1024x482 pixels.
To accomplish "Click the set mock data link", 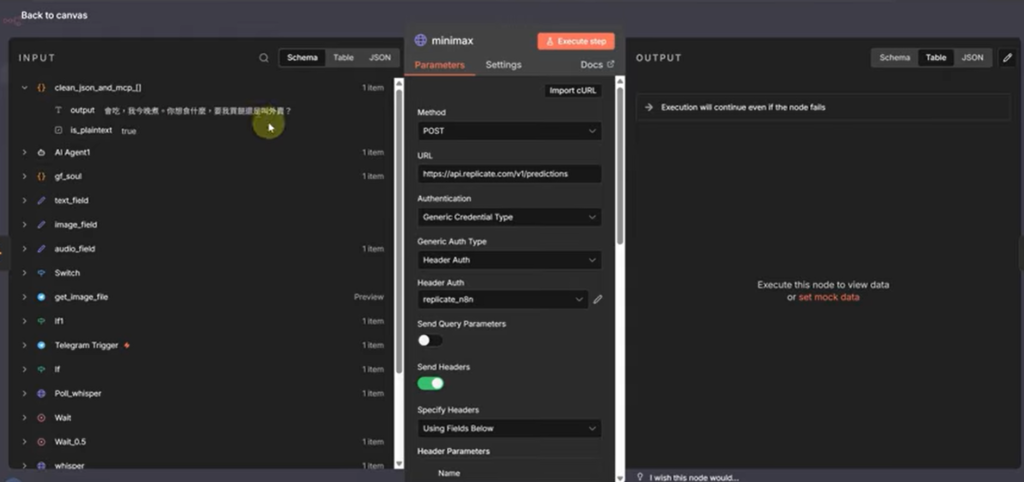I will coord(828,297).
